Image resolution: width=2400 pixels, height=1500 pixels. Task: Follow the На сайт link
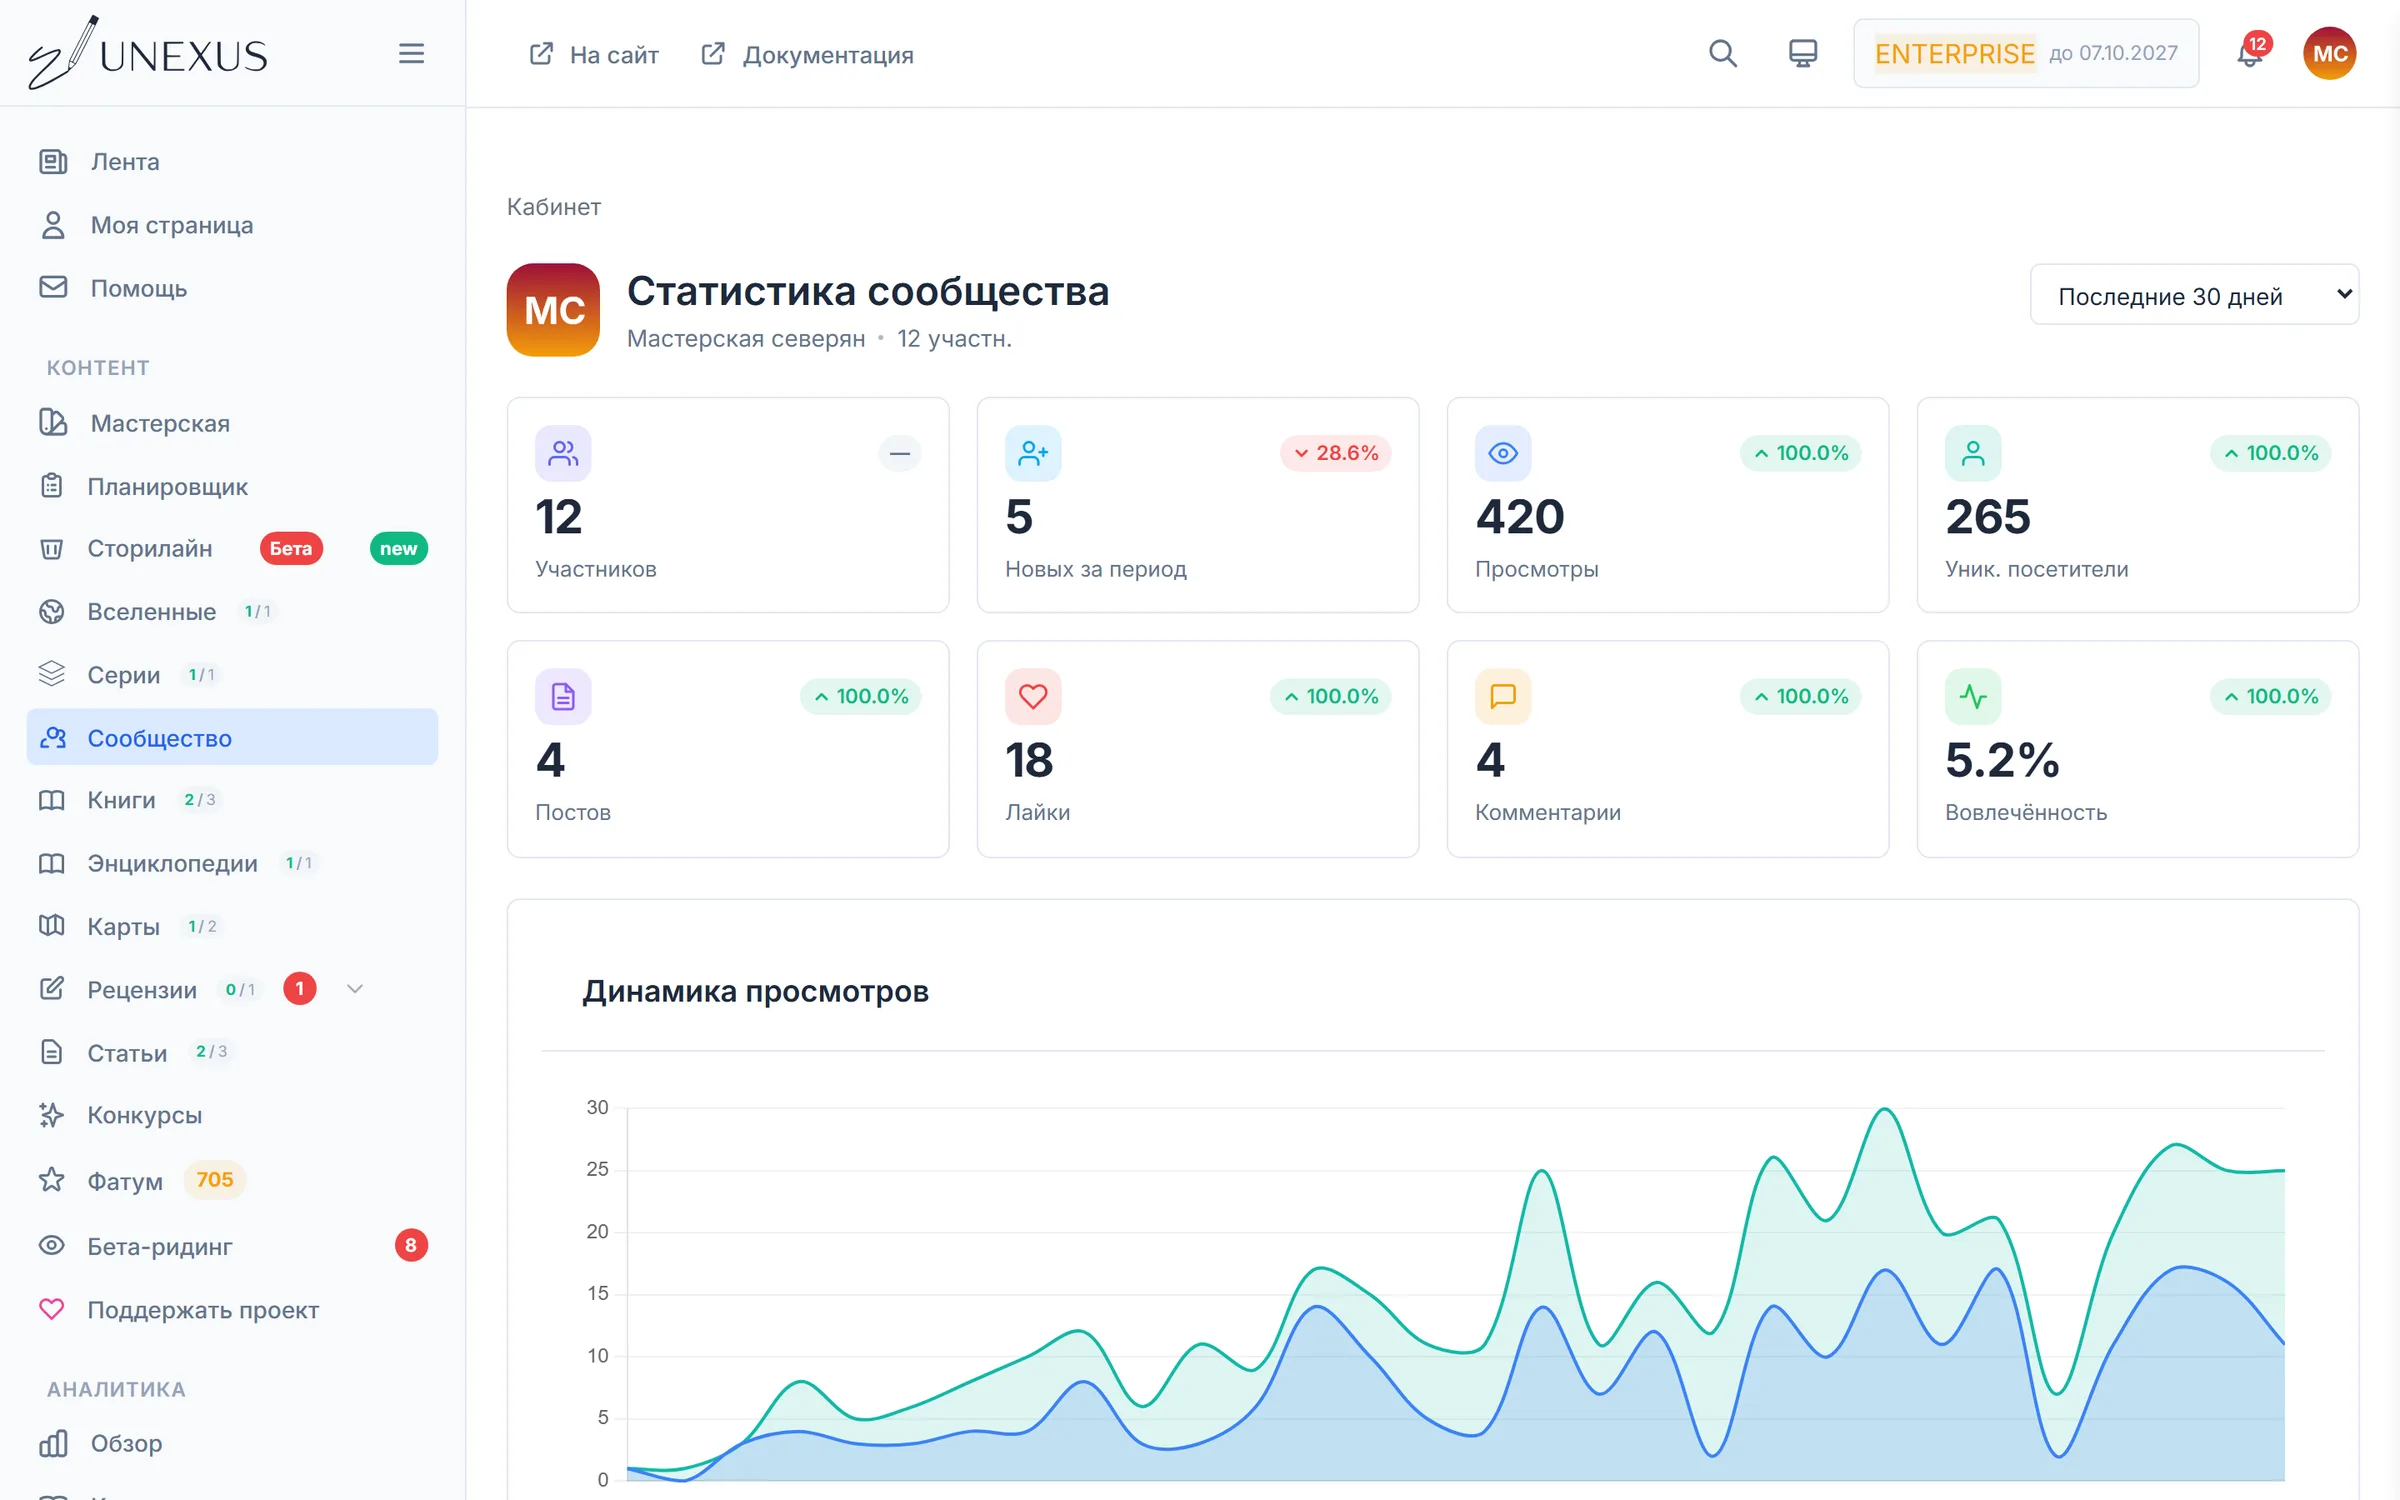613,54
